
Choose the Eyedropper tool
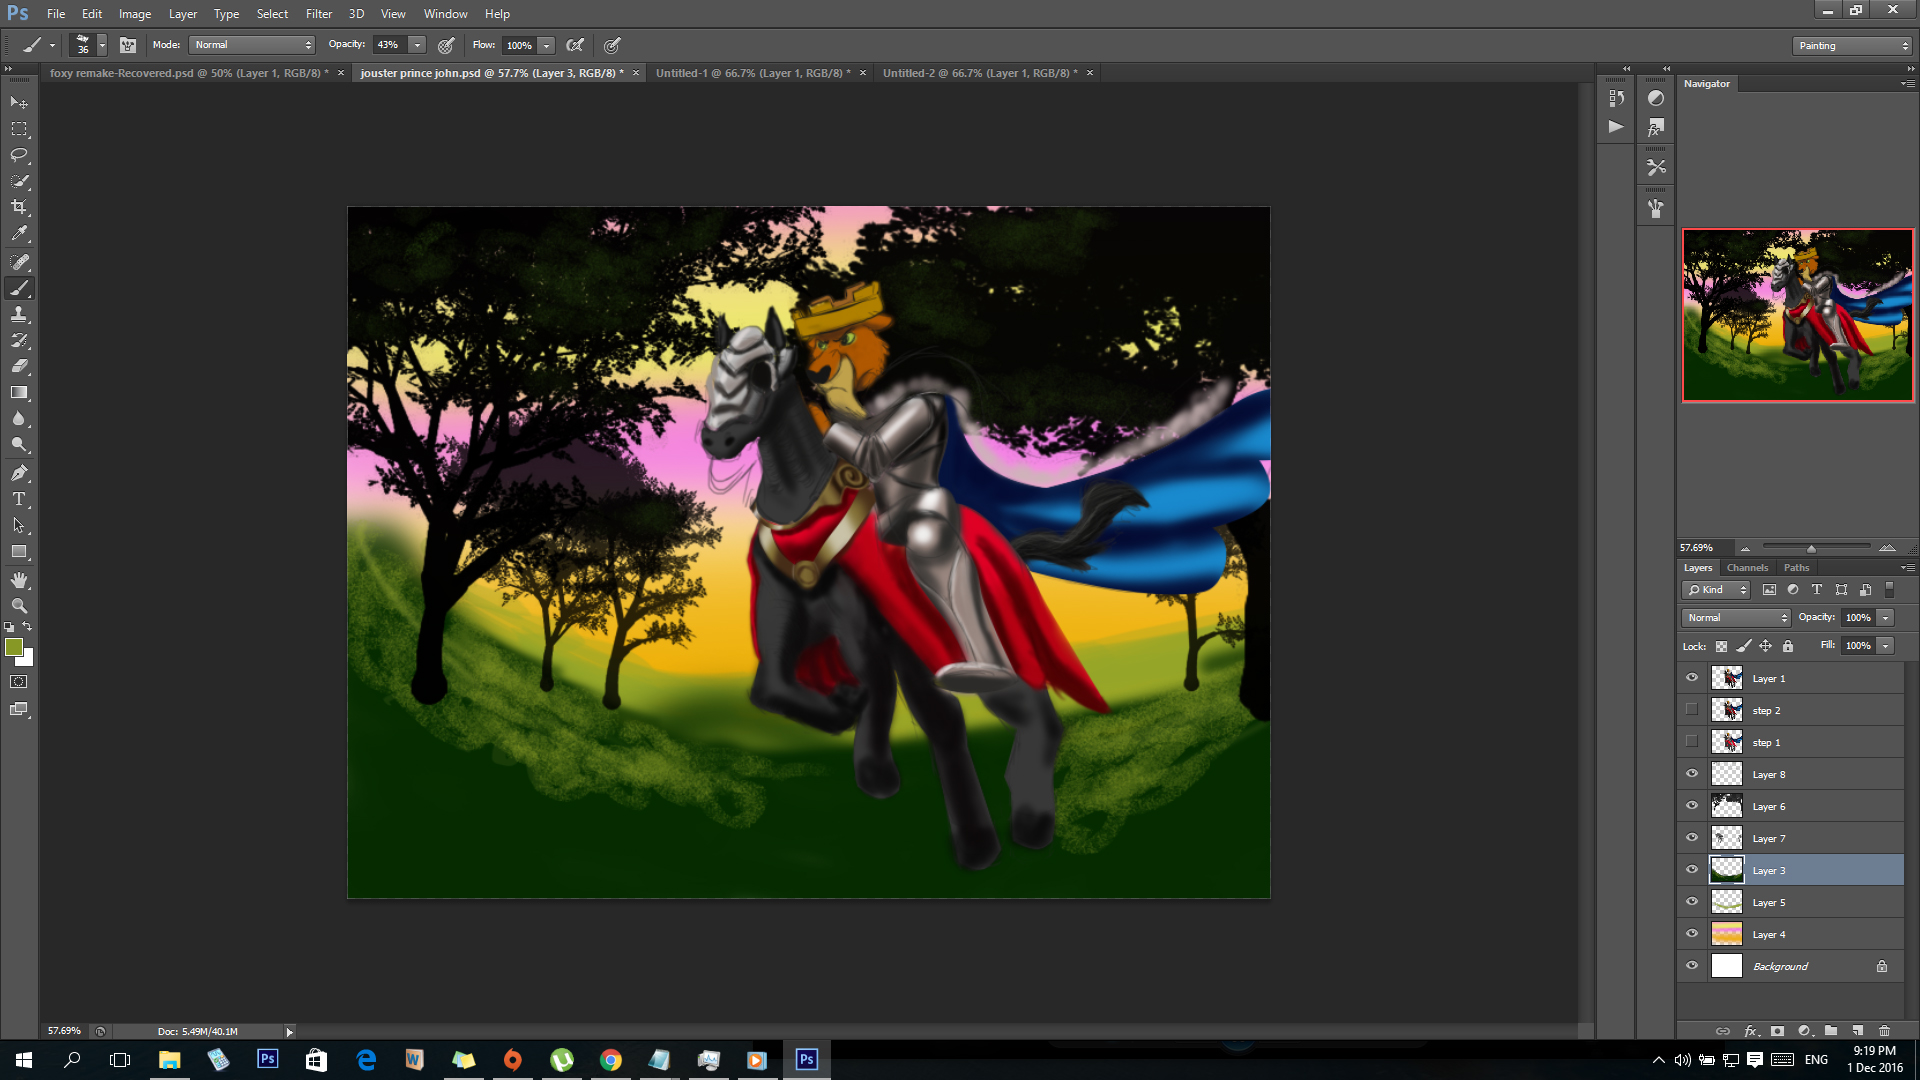(x=19, y=233)
